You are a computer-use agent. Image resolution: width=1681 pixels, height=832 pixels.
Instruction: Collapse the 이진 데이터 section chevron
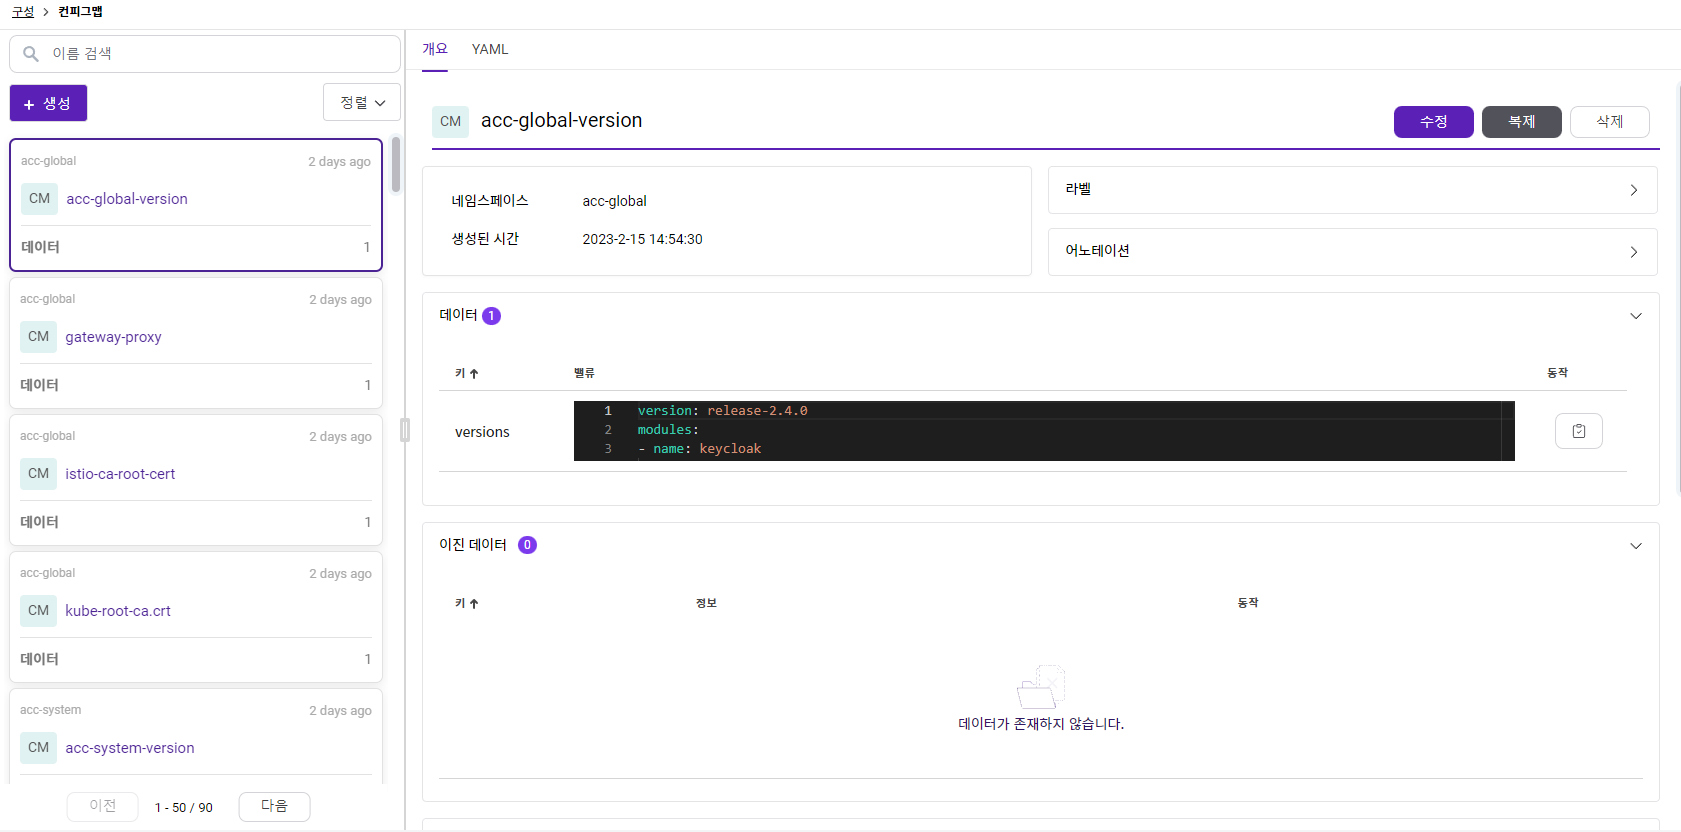tap(1636, 546)
